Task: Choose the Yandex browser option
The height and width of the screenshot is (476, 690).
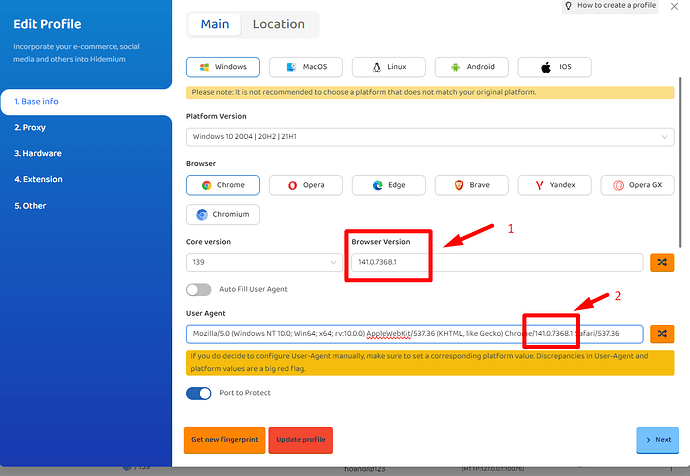Action: tap(554, 185)
